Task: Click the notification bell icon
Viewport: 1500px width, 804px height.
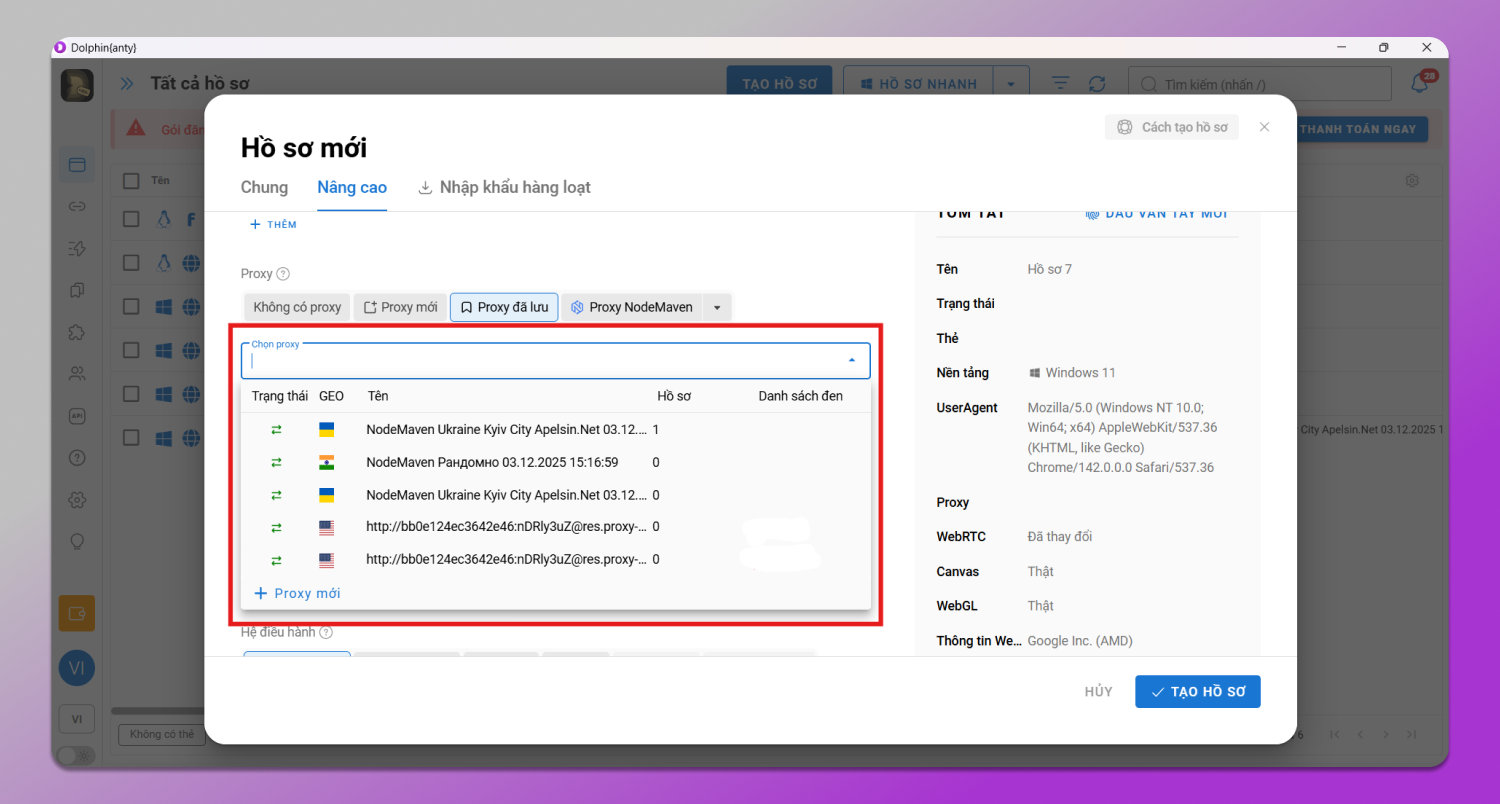Action: (1420, 84)
